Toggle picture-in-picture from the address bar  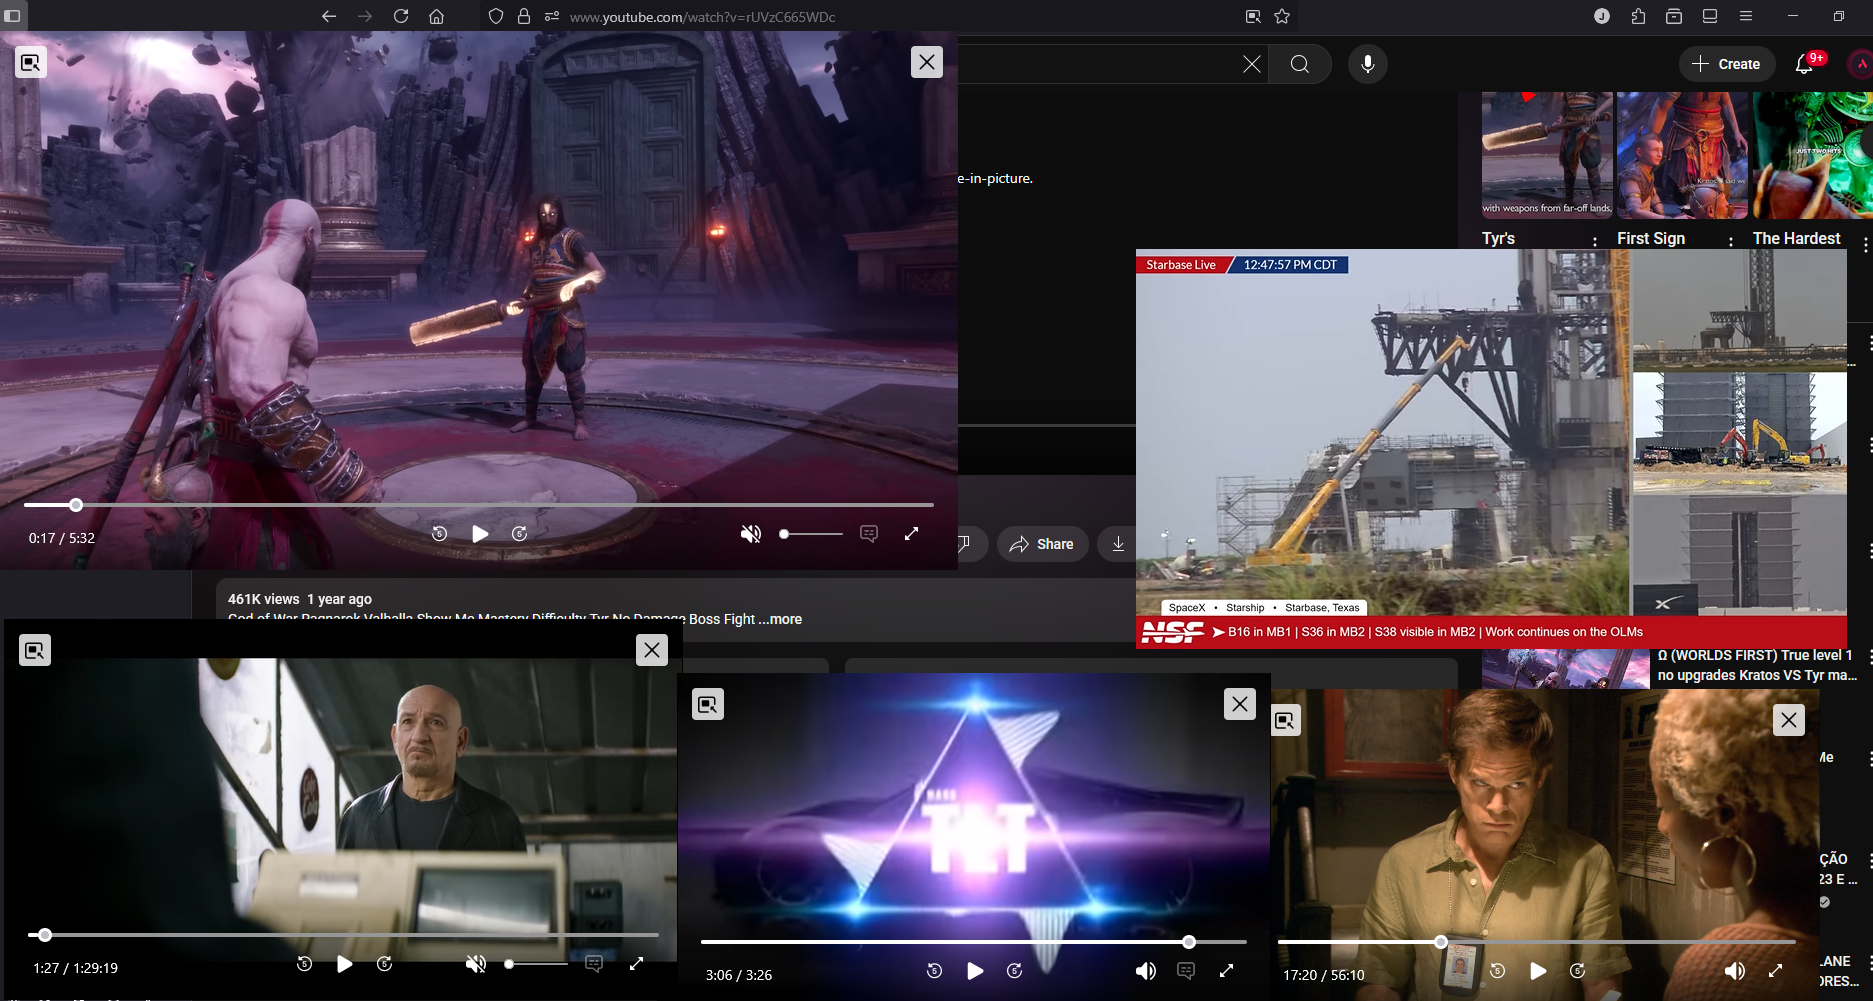(x=1253, y=16)
